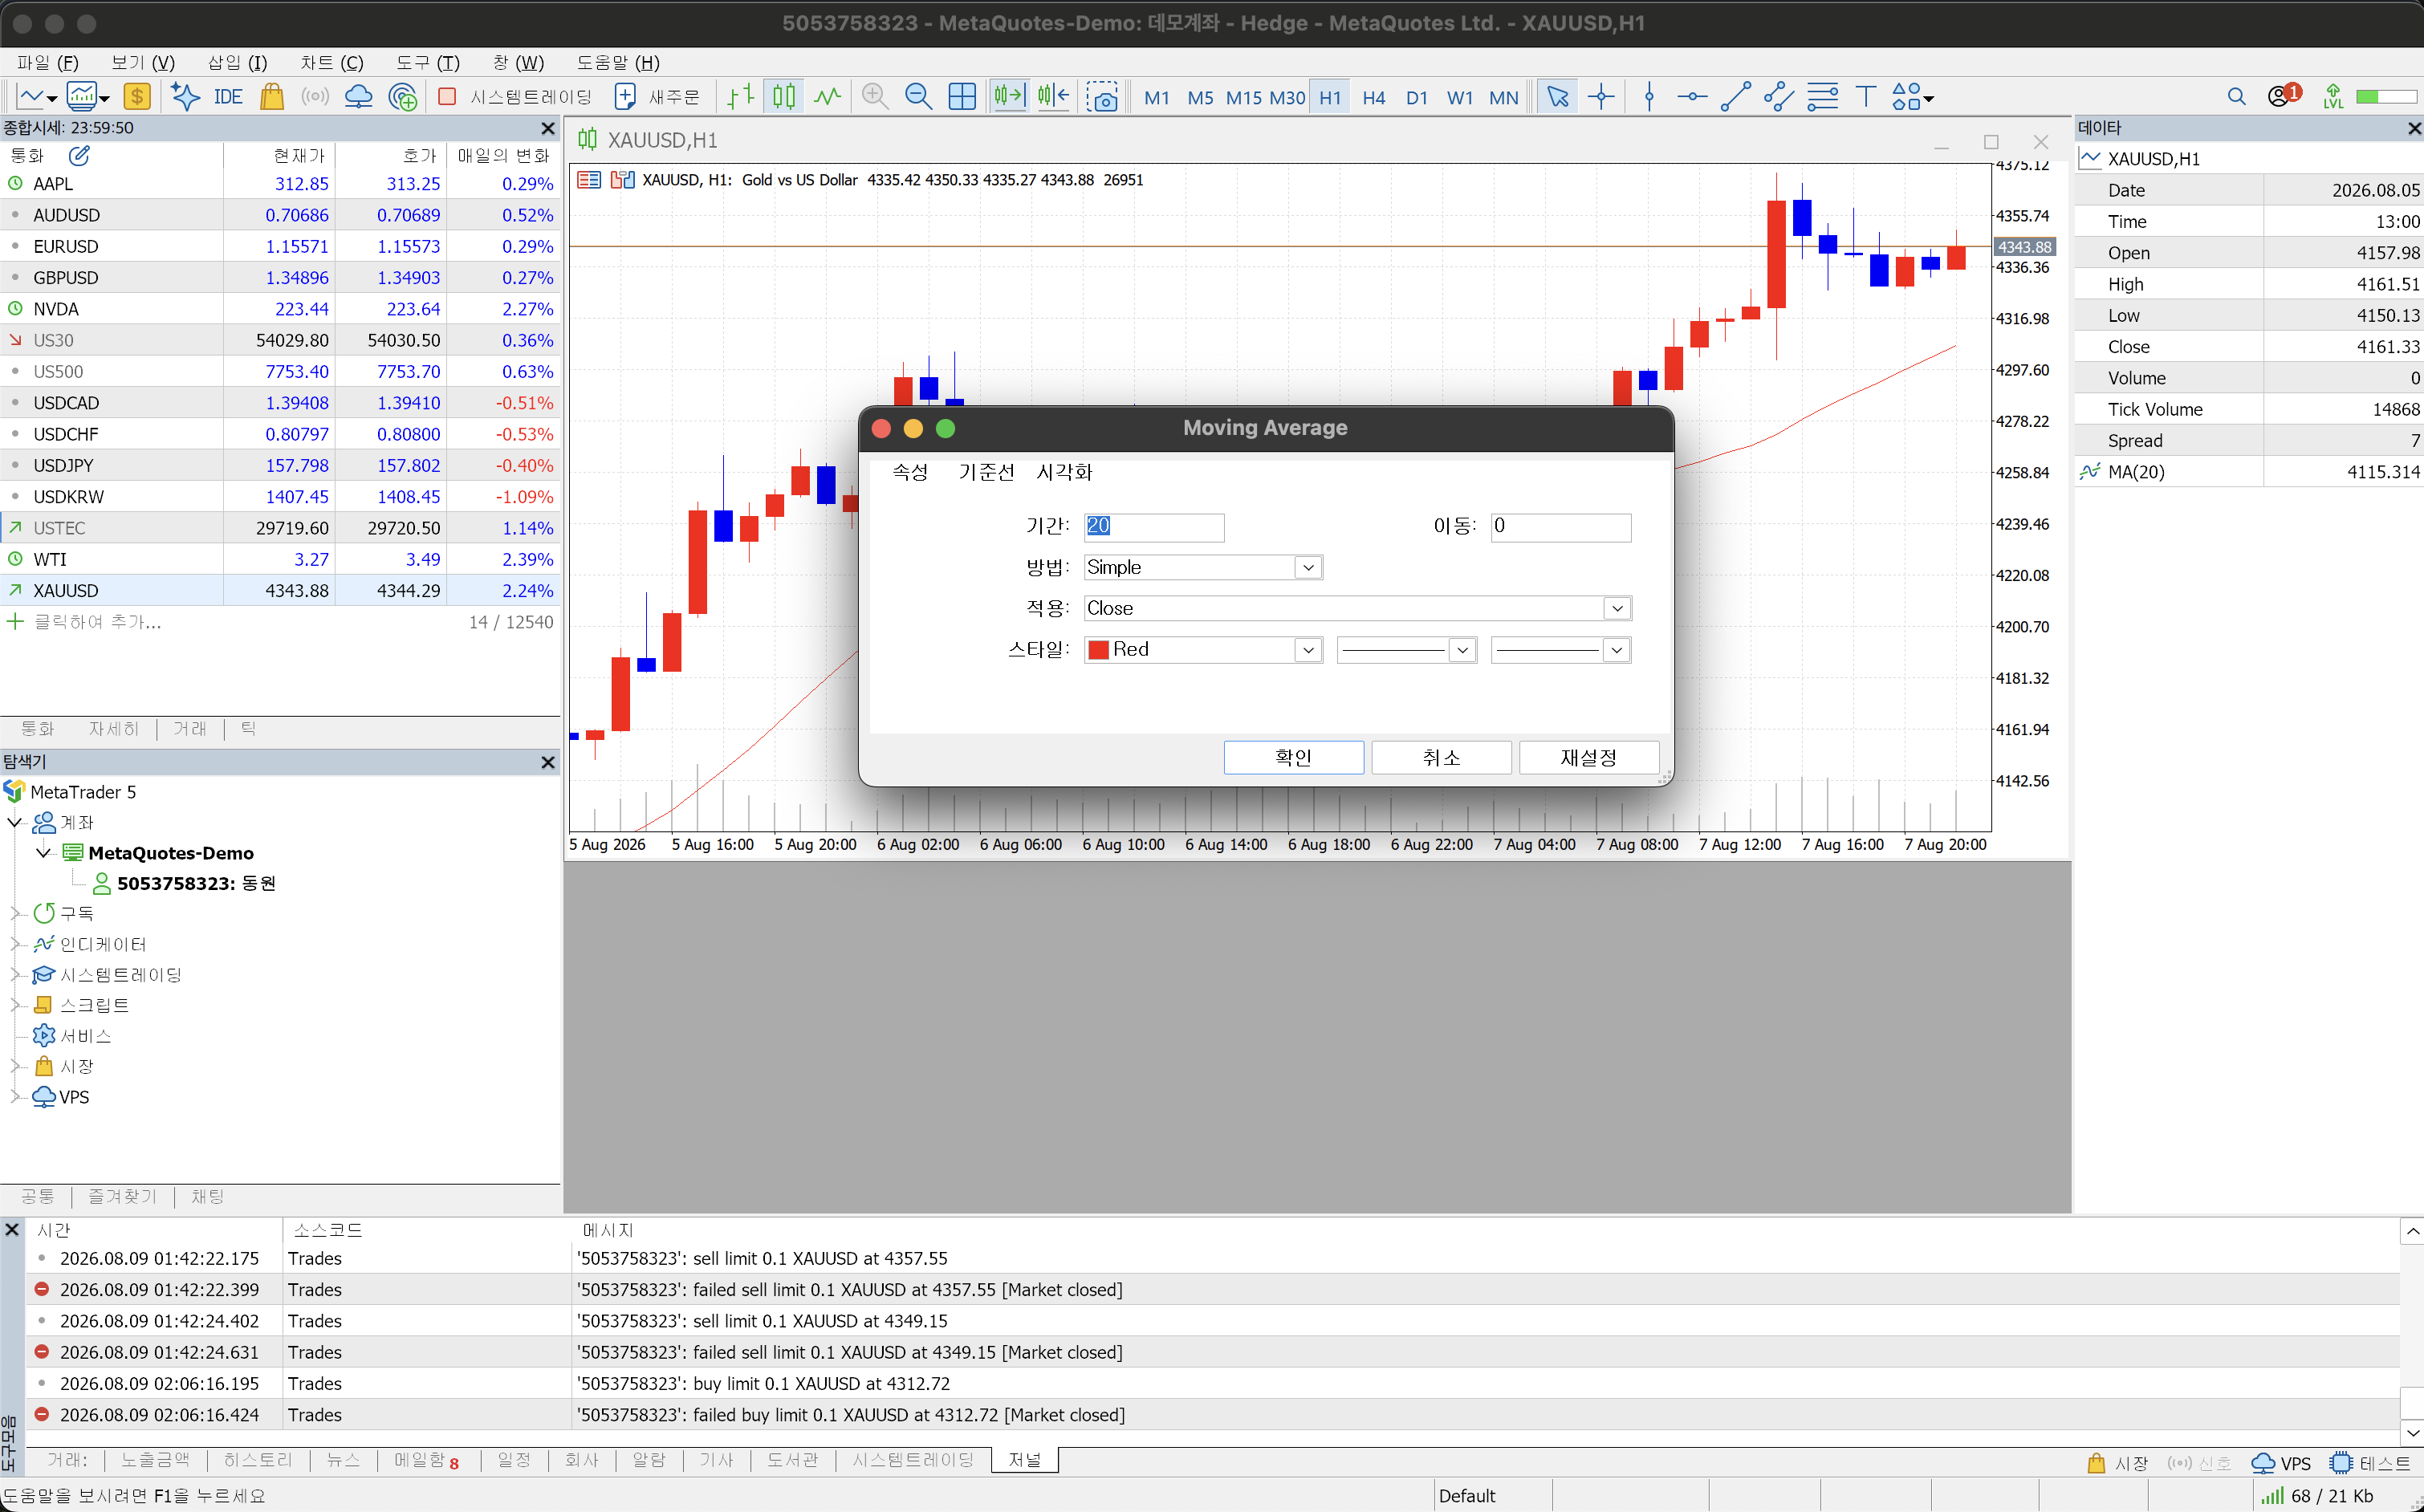Switch timeframe to M15
Image resolution: width=2424 pixels, height=1512 pixels.
[1243, 98]
